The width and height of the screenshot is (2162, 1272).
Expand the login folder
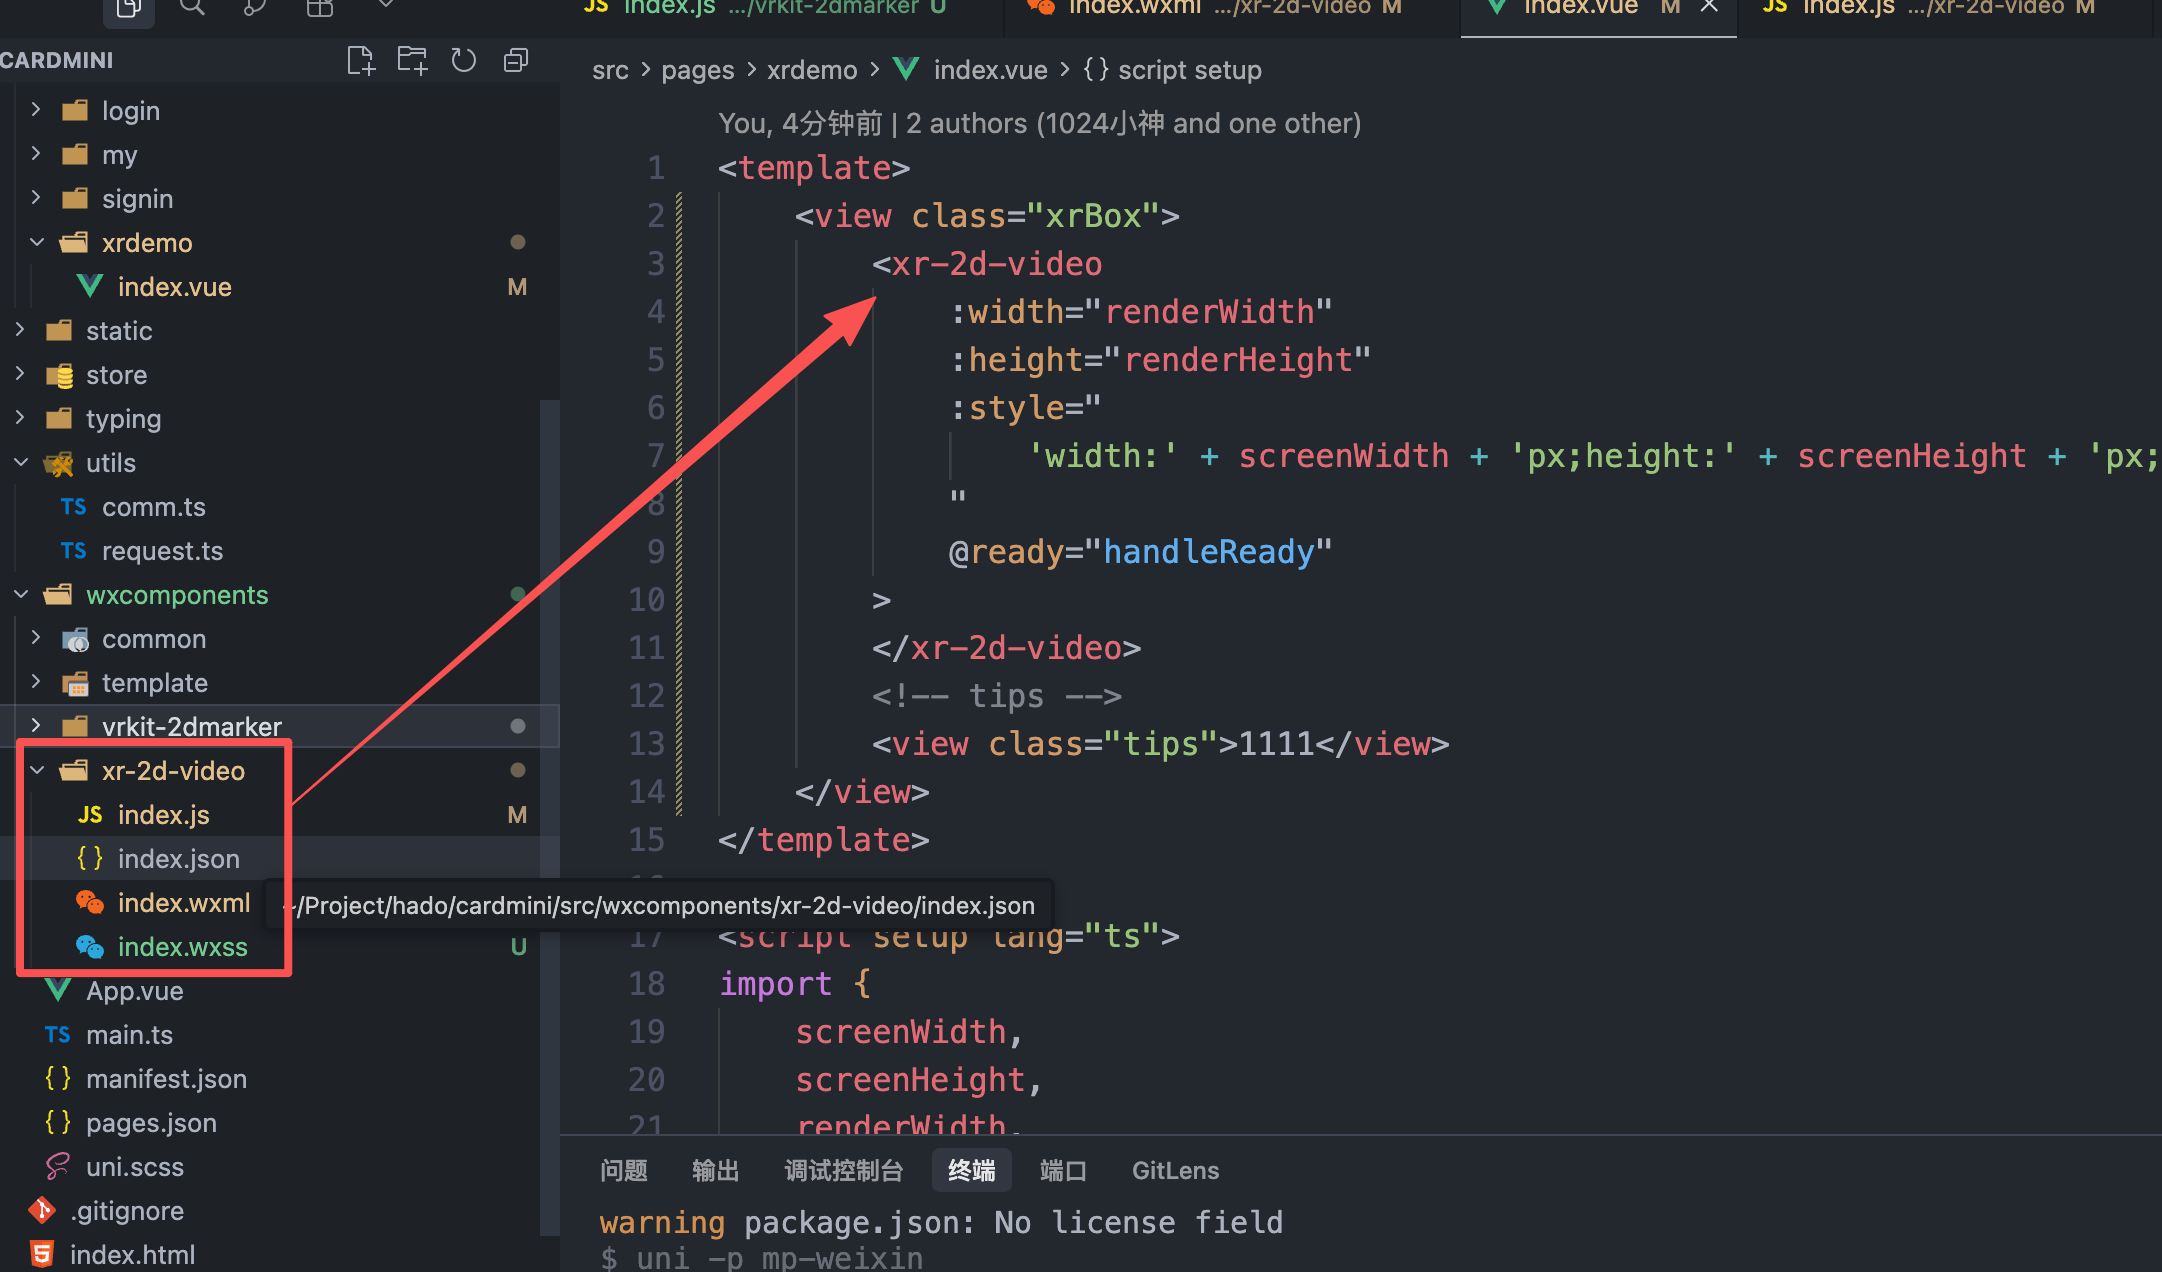point(130,111)
